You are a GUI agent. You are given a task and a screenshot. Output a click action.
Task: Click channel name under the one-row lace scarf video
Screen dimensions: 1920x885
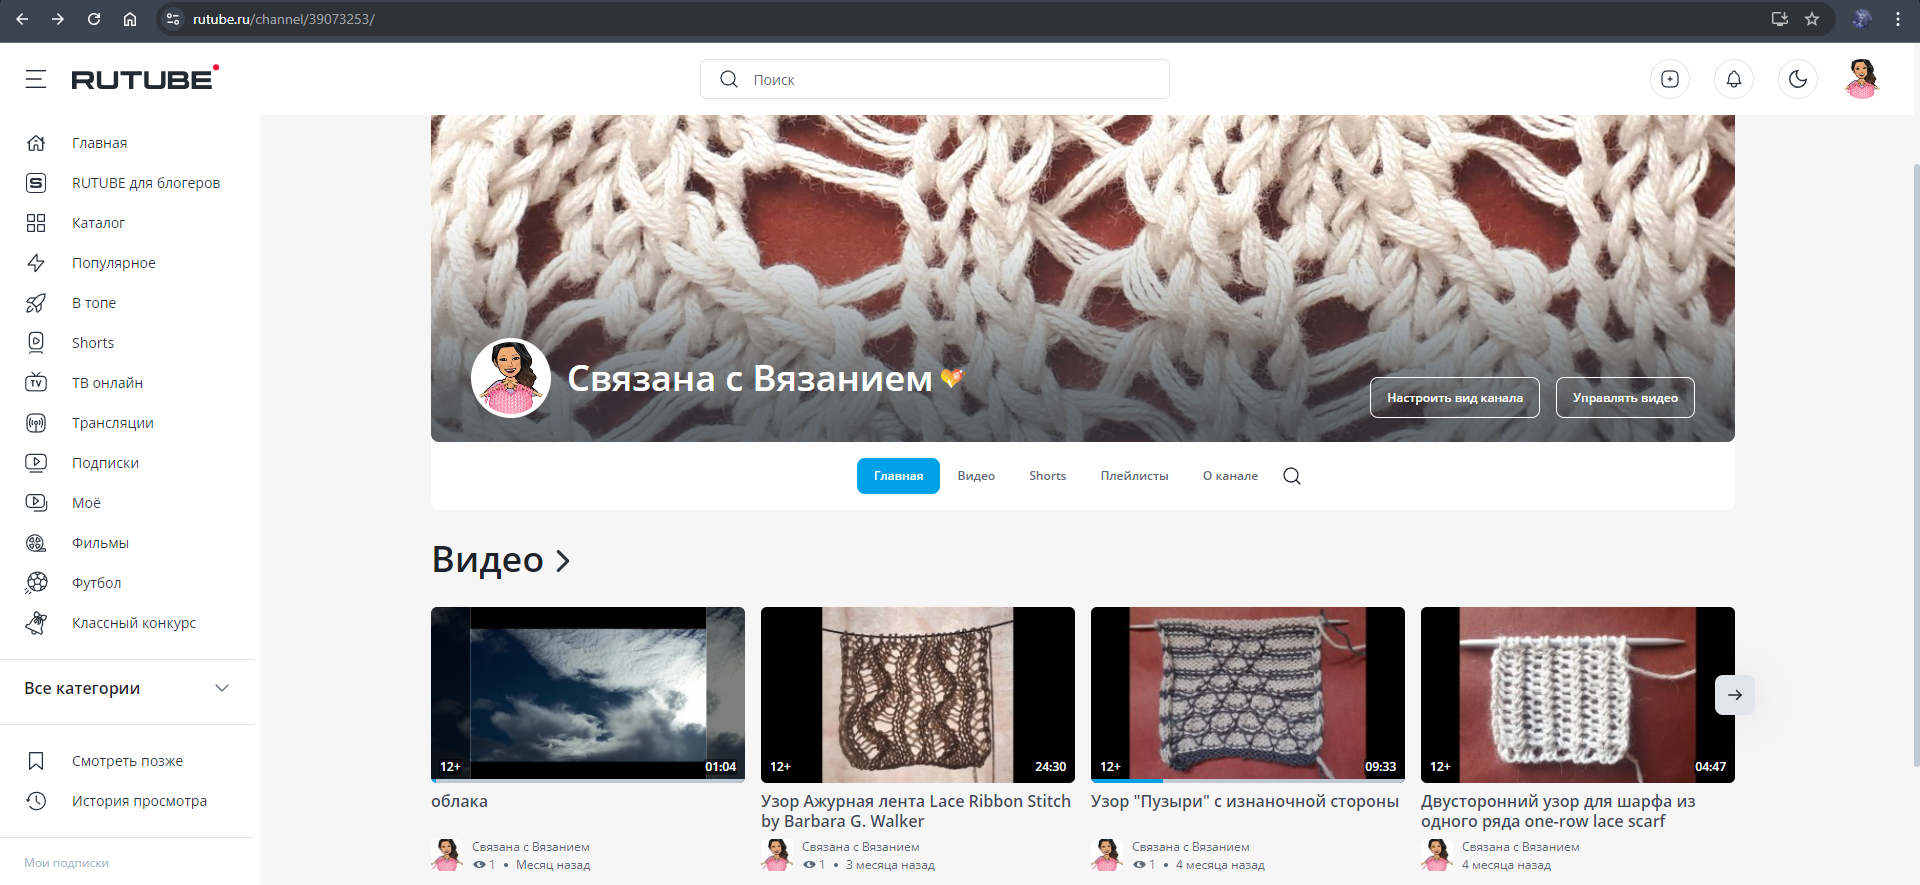(1521, 847)
